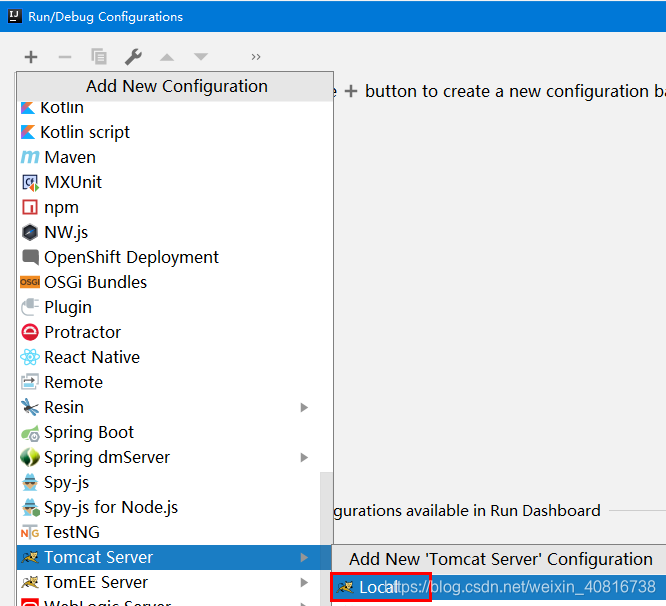666x606 pixels.
Task: Click the Resin dragonfly icon
Action: tap(30, 407)
